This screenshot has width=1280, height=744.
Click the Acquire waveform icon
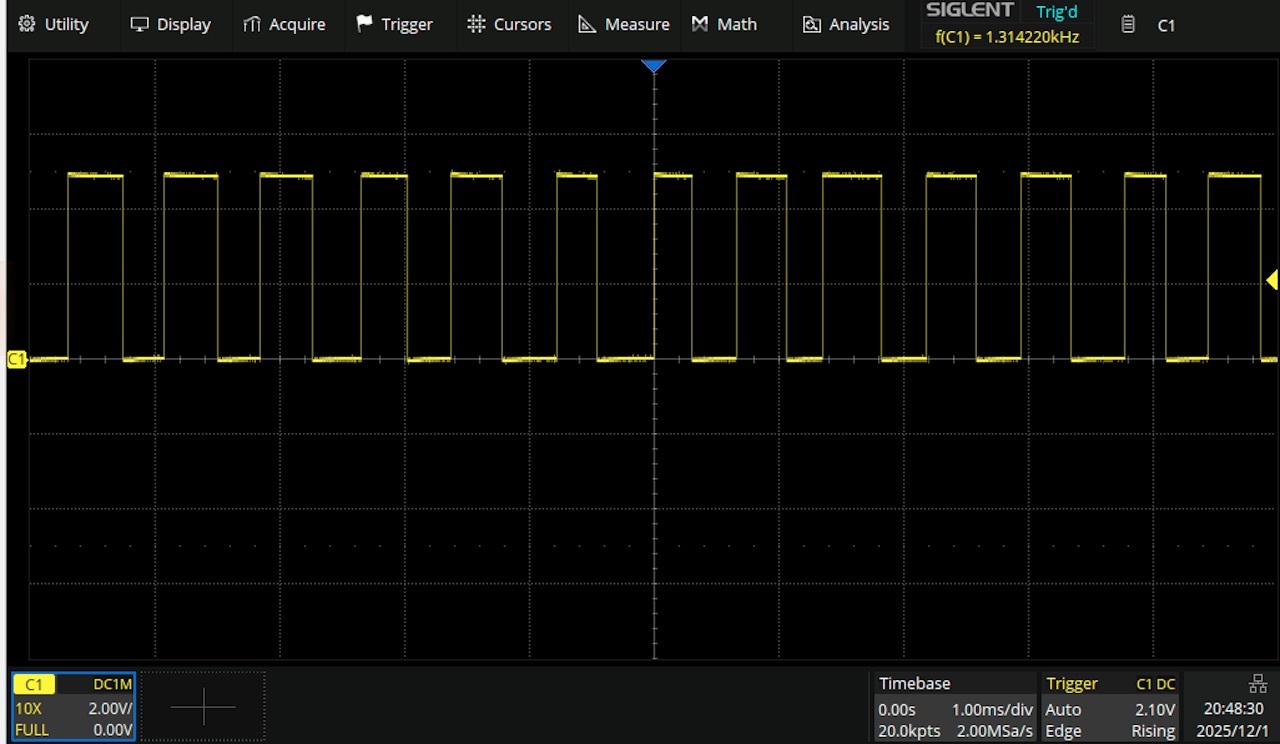tap(252, 24)
